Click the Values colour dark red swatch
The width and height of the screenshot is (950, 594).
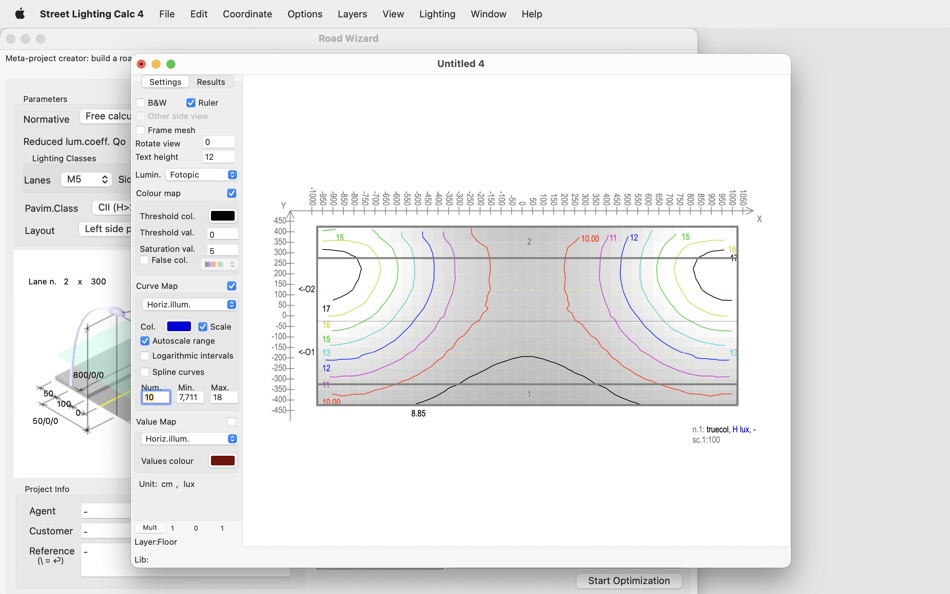pos(222,461)
